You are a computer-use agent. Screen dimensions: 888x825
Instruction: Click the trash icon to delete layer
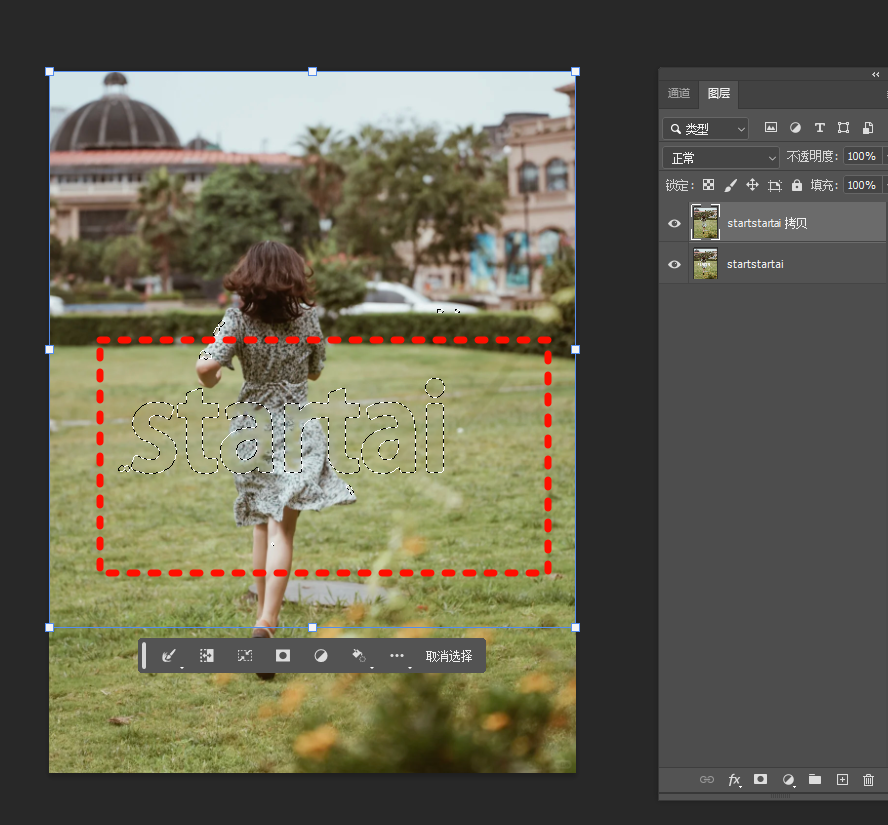[x=868, y=779]
